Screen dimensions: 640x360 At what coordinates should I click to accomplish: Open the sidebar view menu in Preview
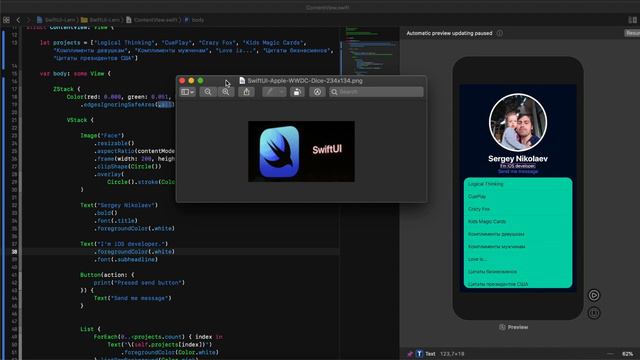[x=187, y=92]
